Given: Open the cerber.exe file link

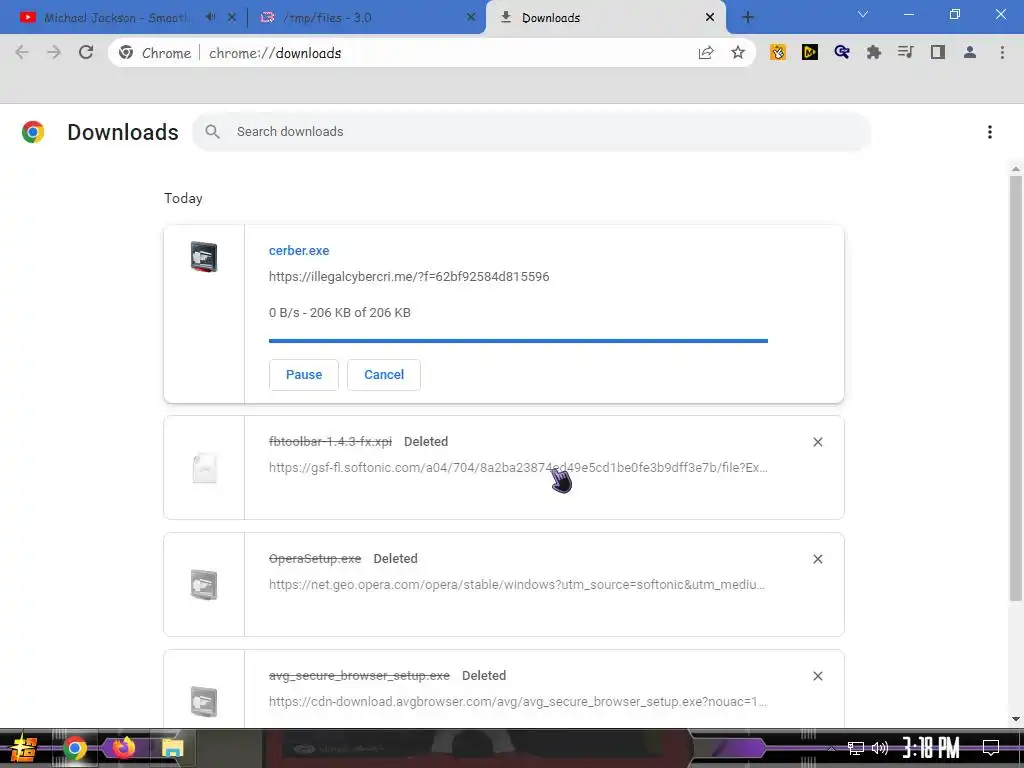Looking at the screenshot, I should pyautogui.click(x=299, y=251).
